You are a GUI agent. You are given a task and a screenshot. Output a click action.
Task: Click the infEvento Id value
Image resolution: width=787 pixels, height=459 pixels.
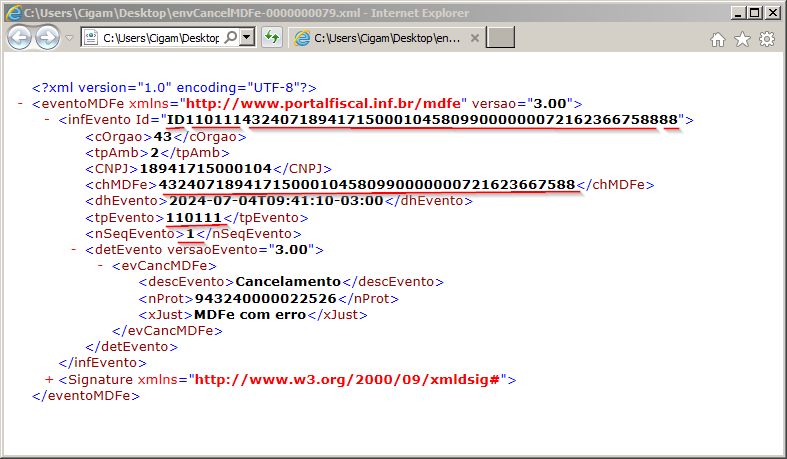tap(422, 119)
